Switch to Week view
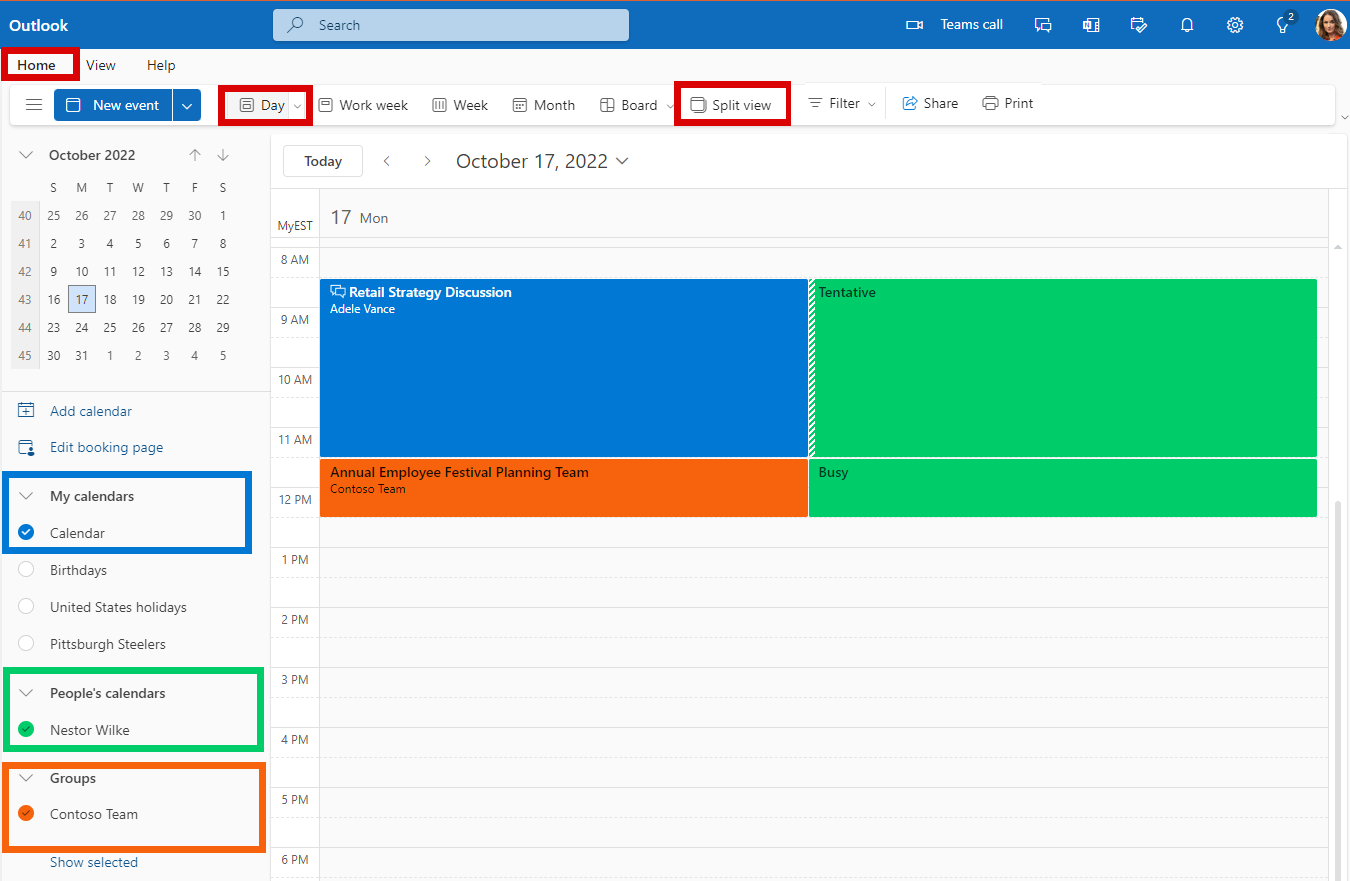The height and width of the screenshot is (881, 1350). (x=460, y=105)
